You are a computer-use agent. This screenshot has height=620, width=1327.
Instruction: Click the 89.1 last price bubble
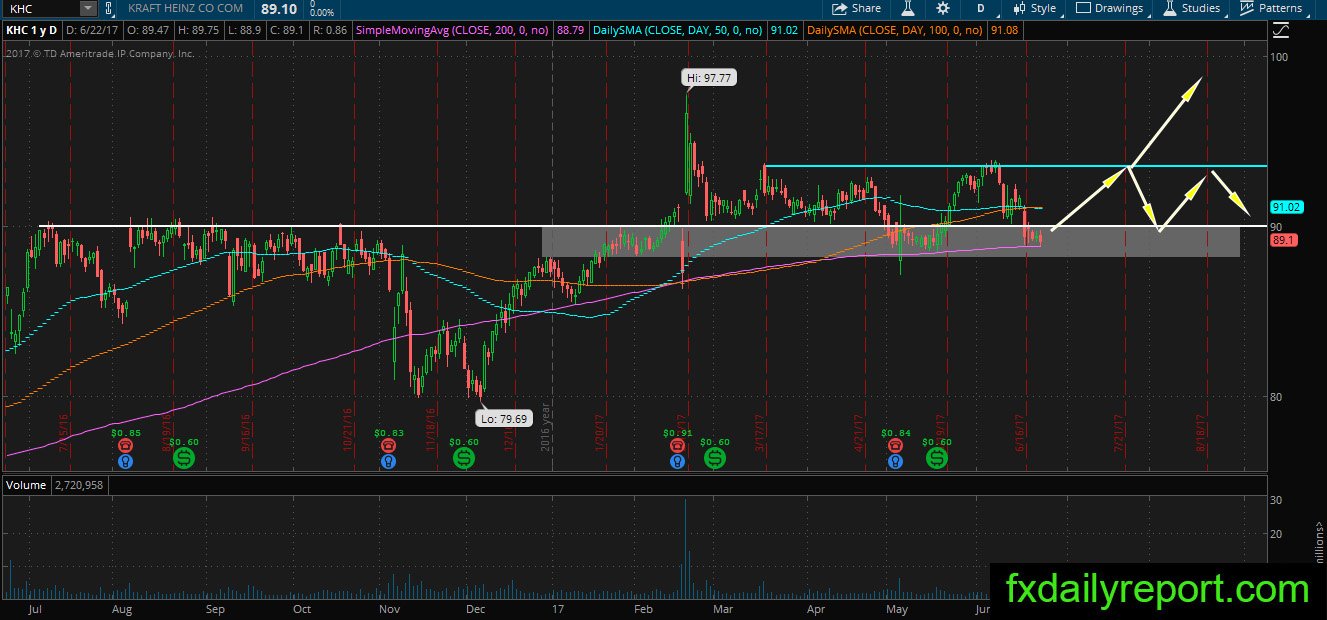click(x=1284, y=240)
